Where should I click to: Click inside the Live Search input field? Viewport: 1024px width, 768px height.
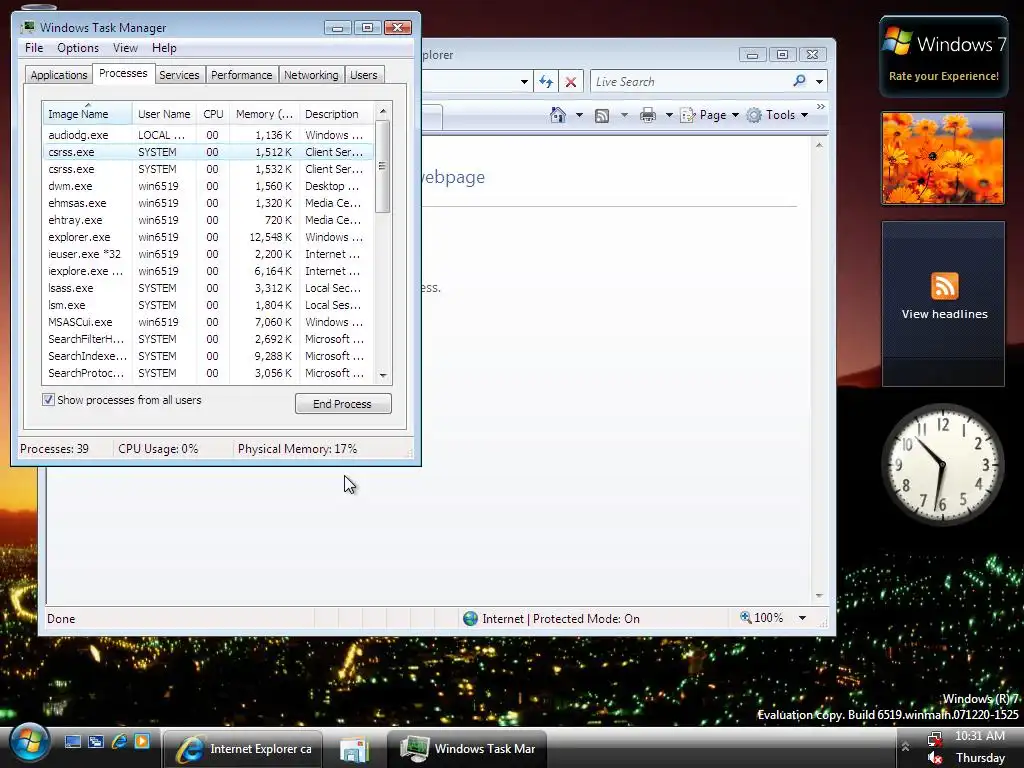690,82
